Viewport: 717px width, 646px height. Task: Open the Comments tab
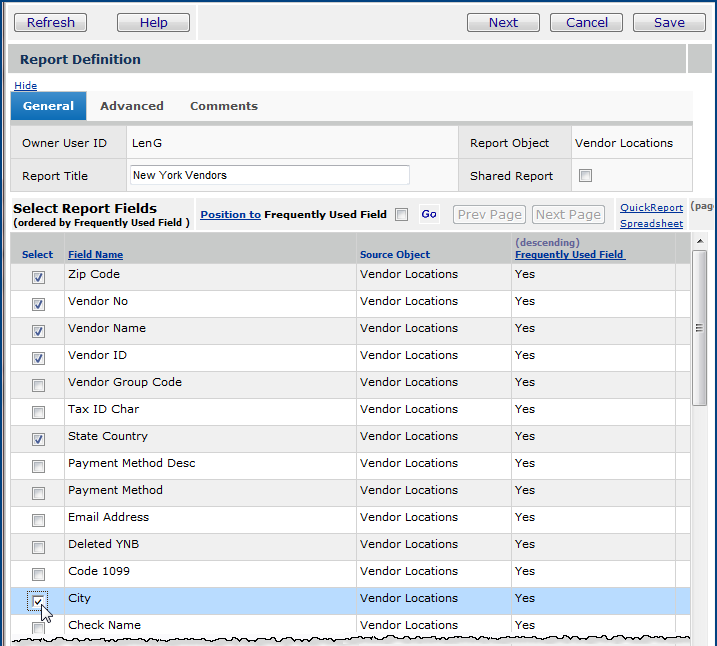[224, 106]
